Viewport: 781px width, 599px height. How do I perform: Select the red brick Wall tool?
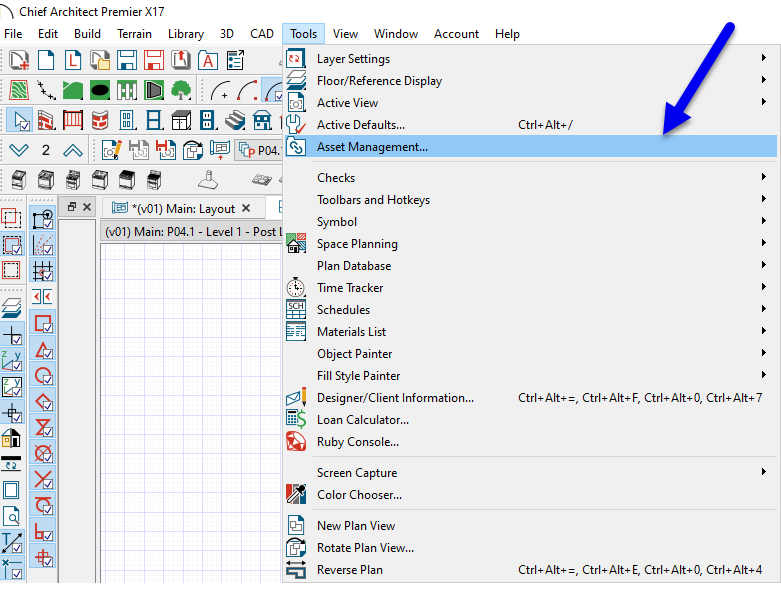(46, 120)
